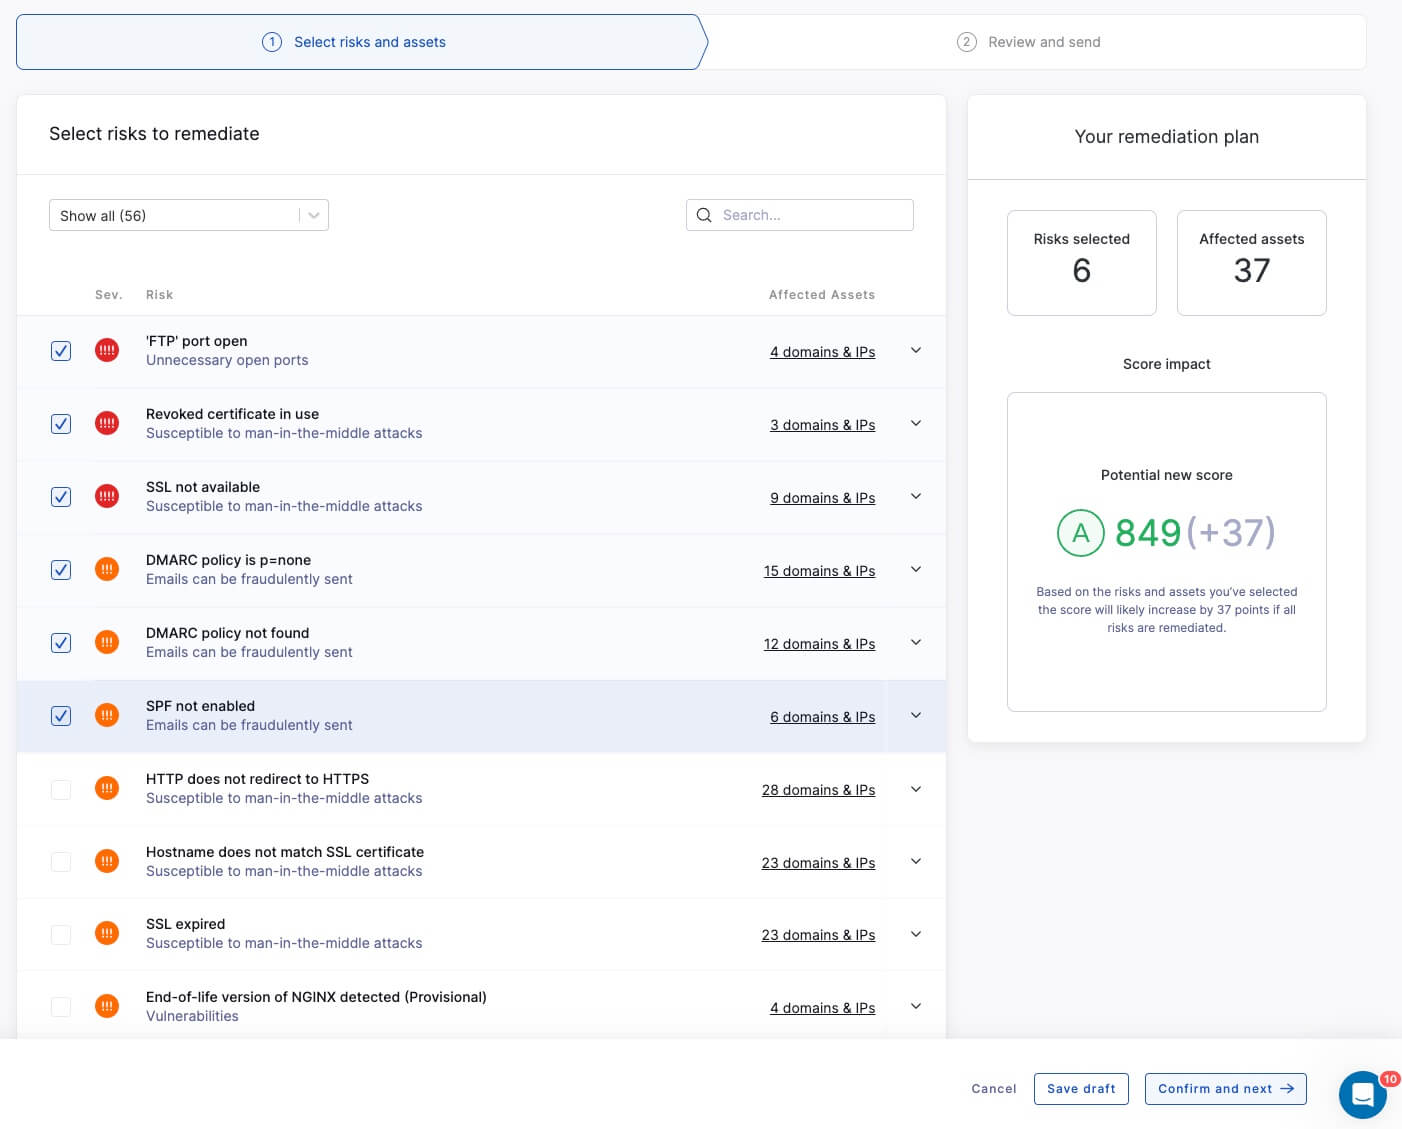Image resolution: width=1402 pixels, height=1129 pixels.
Task: Click the Risks selected count card
Action: click(1082, 263)
